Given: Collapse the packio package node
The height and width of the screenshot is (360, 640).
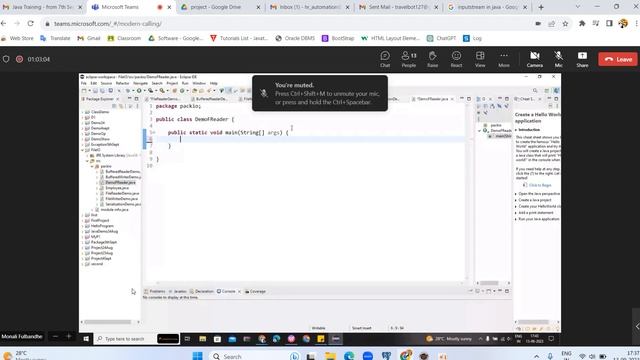Looking at the screenshot, I should pyautogui.click(x=92, y=166).
